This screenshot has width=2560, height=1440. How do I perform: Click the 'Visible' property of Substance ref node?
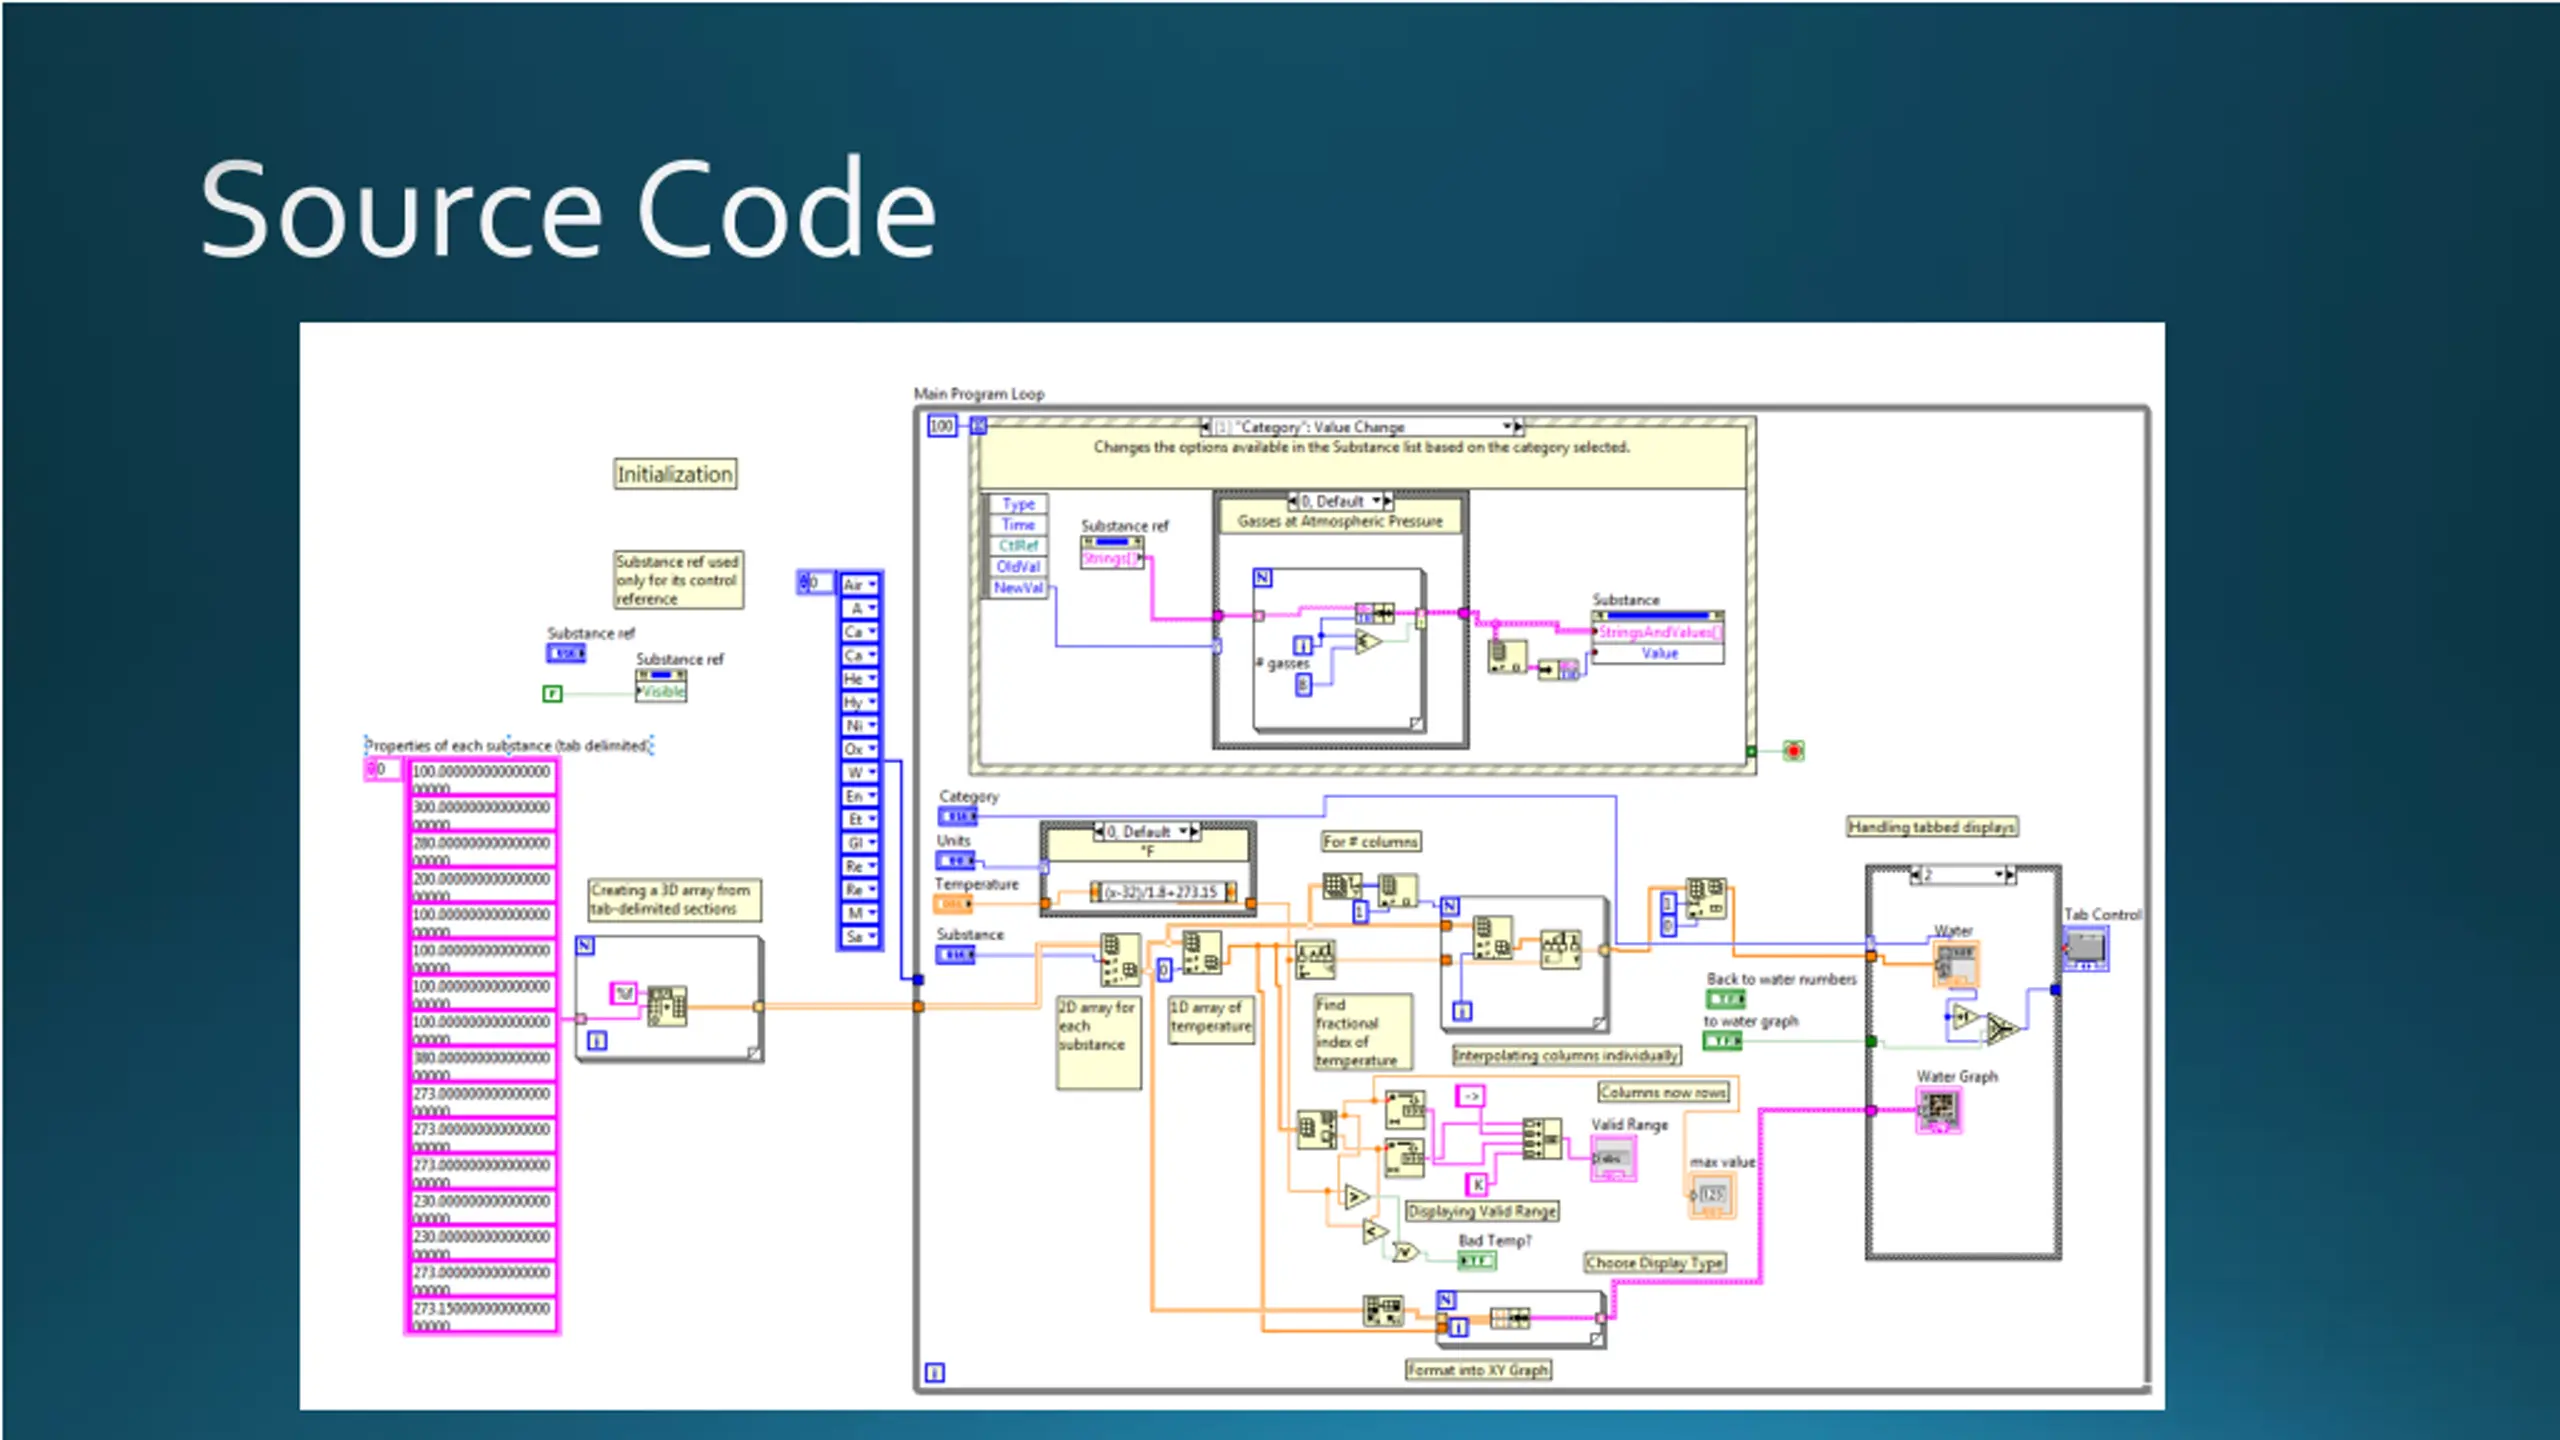click(x=662, y=692)
